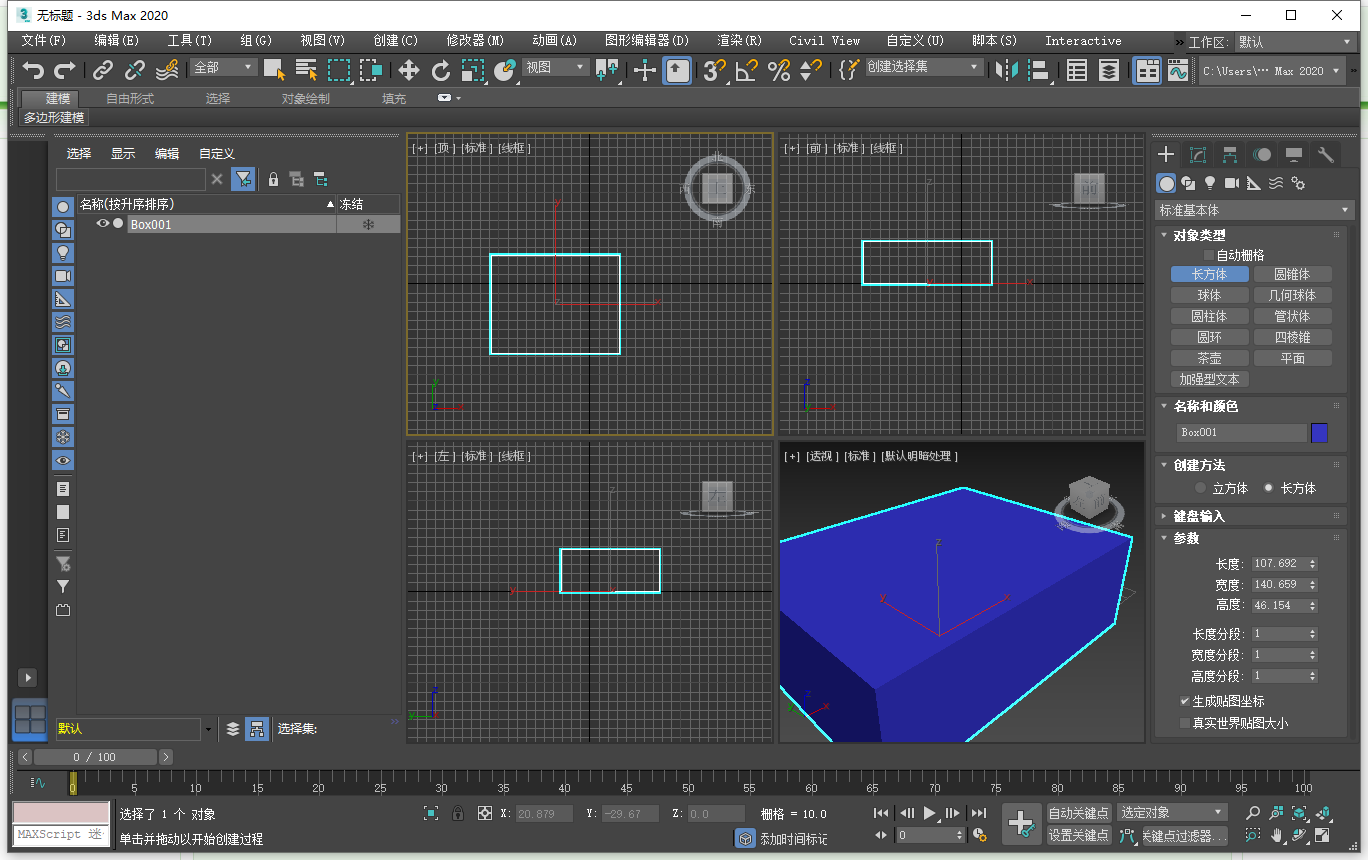Open the 标准基本体 dropdown
Screen dimensions: 1368x860
(x=1255, y=210)
